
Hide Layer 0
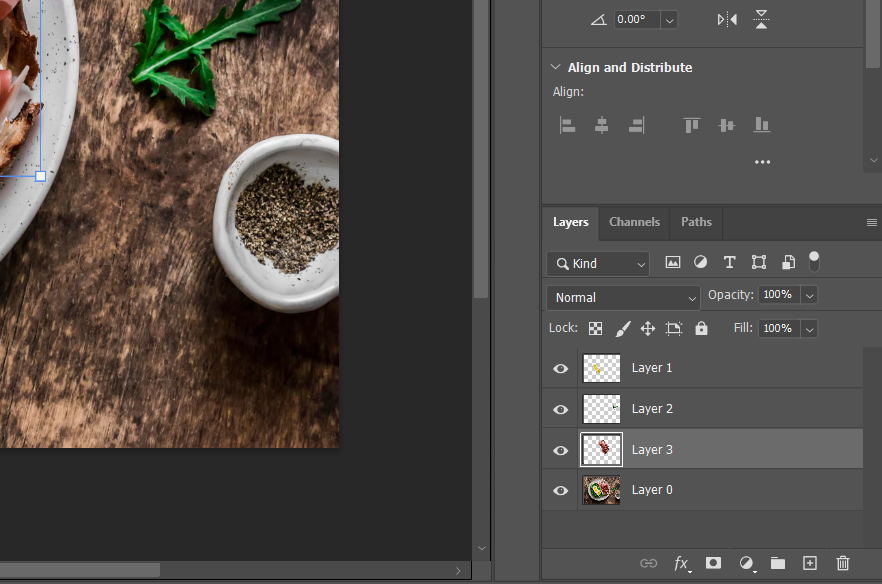tap(559, 490)
